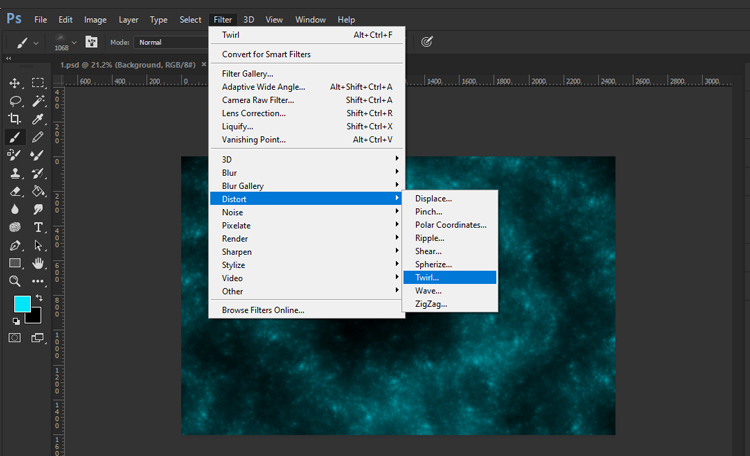The height and width of the screenshot is (456, 750).
Task: Select the Crop tool
Action: click(x=14, y=119)
